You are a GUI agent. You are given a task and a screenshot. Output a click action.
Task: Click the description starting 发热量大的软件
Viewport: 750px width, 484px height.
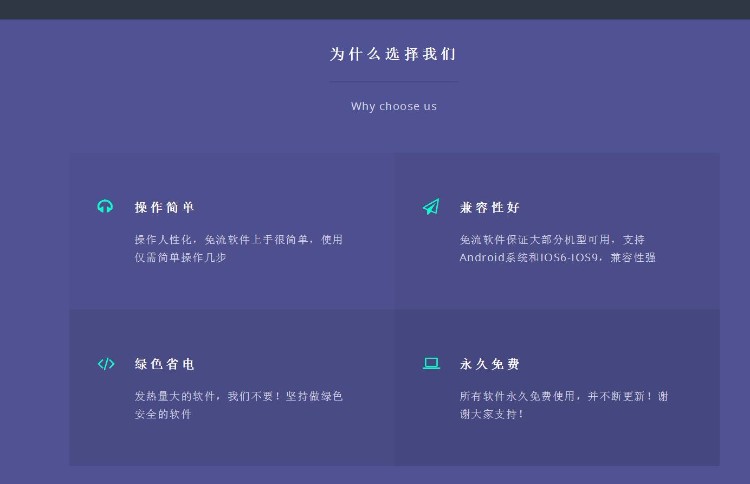pos(239,405)
